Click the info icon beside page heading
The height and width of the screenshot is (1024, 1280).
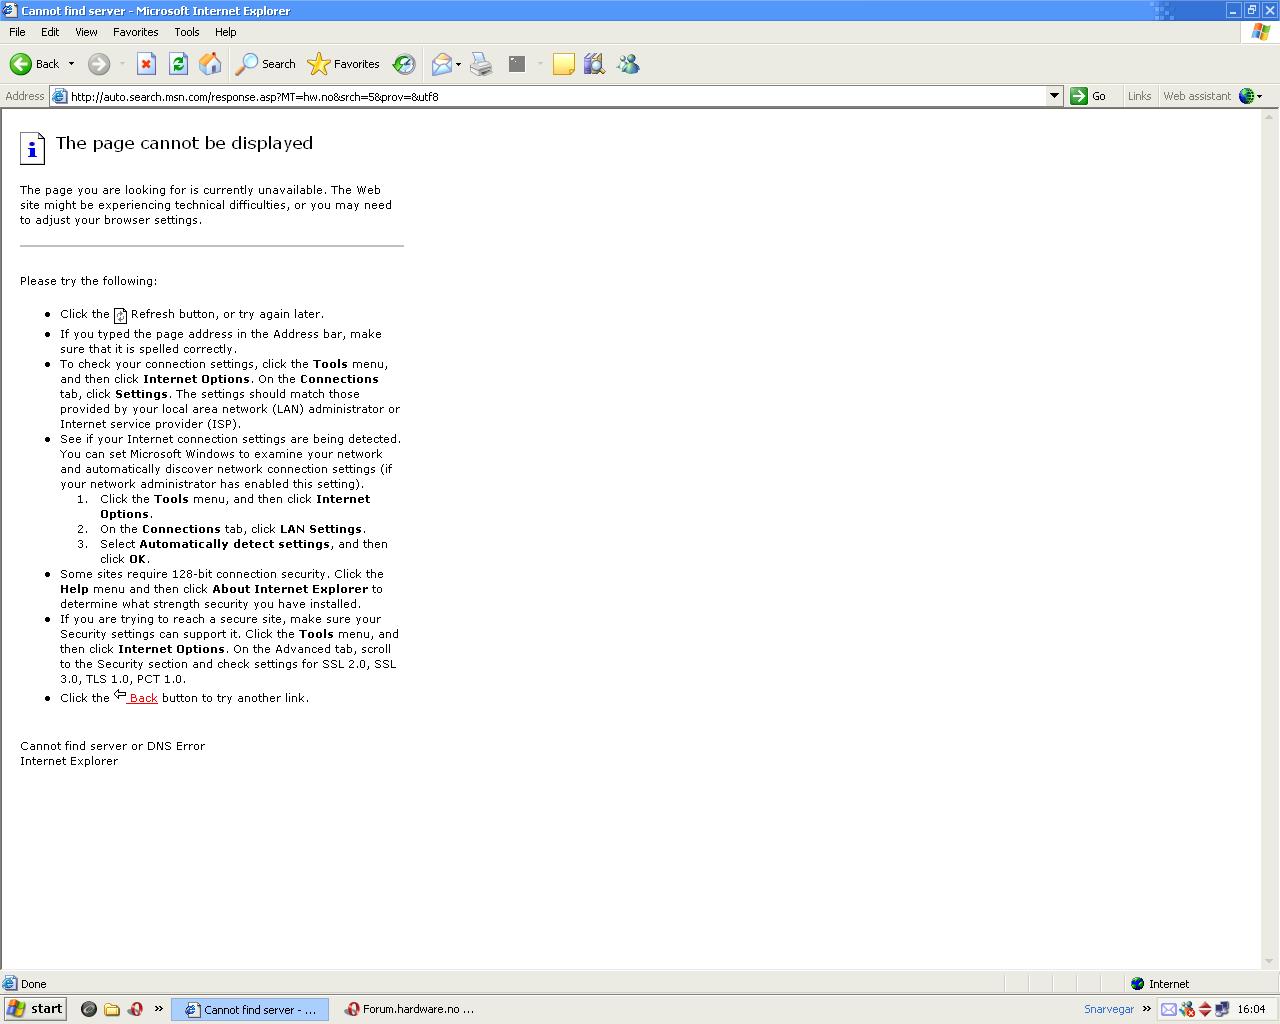coord(32,148)
